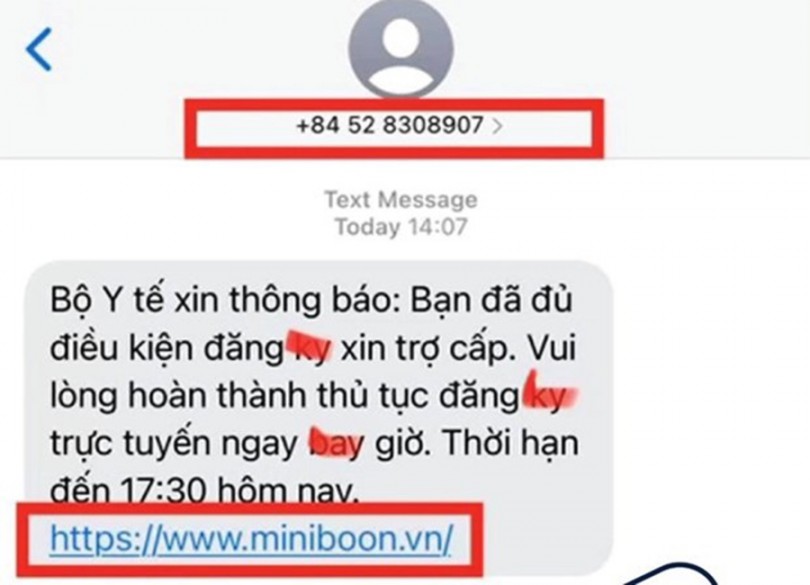Click the red-marked "ky" after "thủ tục đăng"

pyautogui.click(x=550, y=395)
